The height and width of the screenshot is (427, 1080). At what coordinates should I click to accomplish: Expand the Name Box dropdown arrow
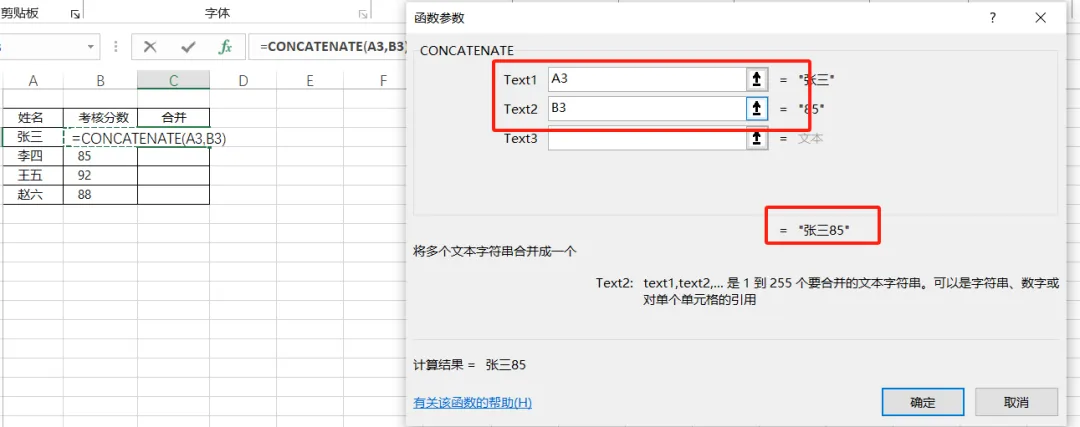click(91, 47)
